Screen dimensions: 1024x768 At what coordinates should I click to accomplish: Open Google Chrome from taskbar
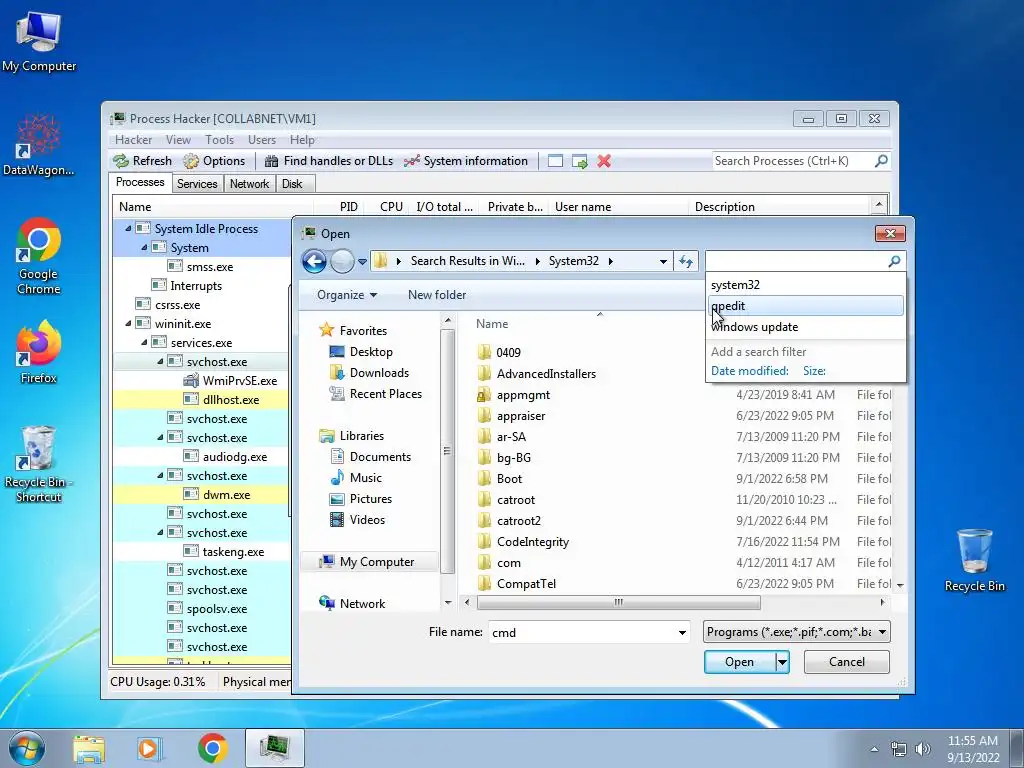tap(213, 748)
